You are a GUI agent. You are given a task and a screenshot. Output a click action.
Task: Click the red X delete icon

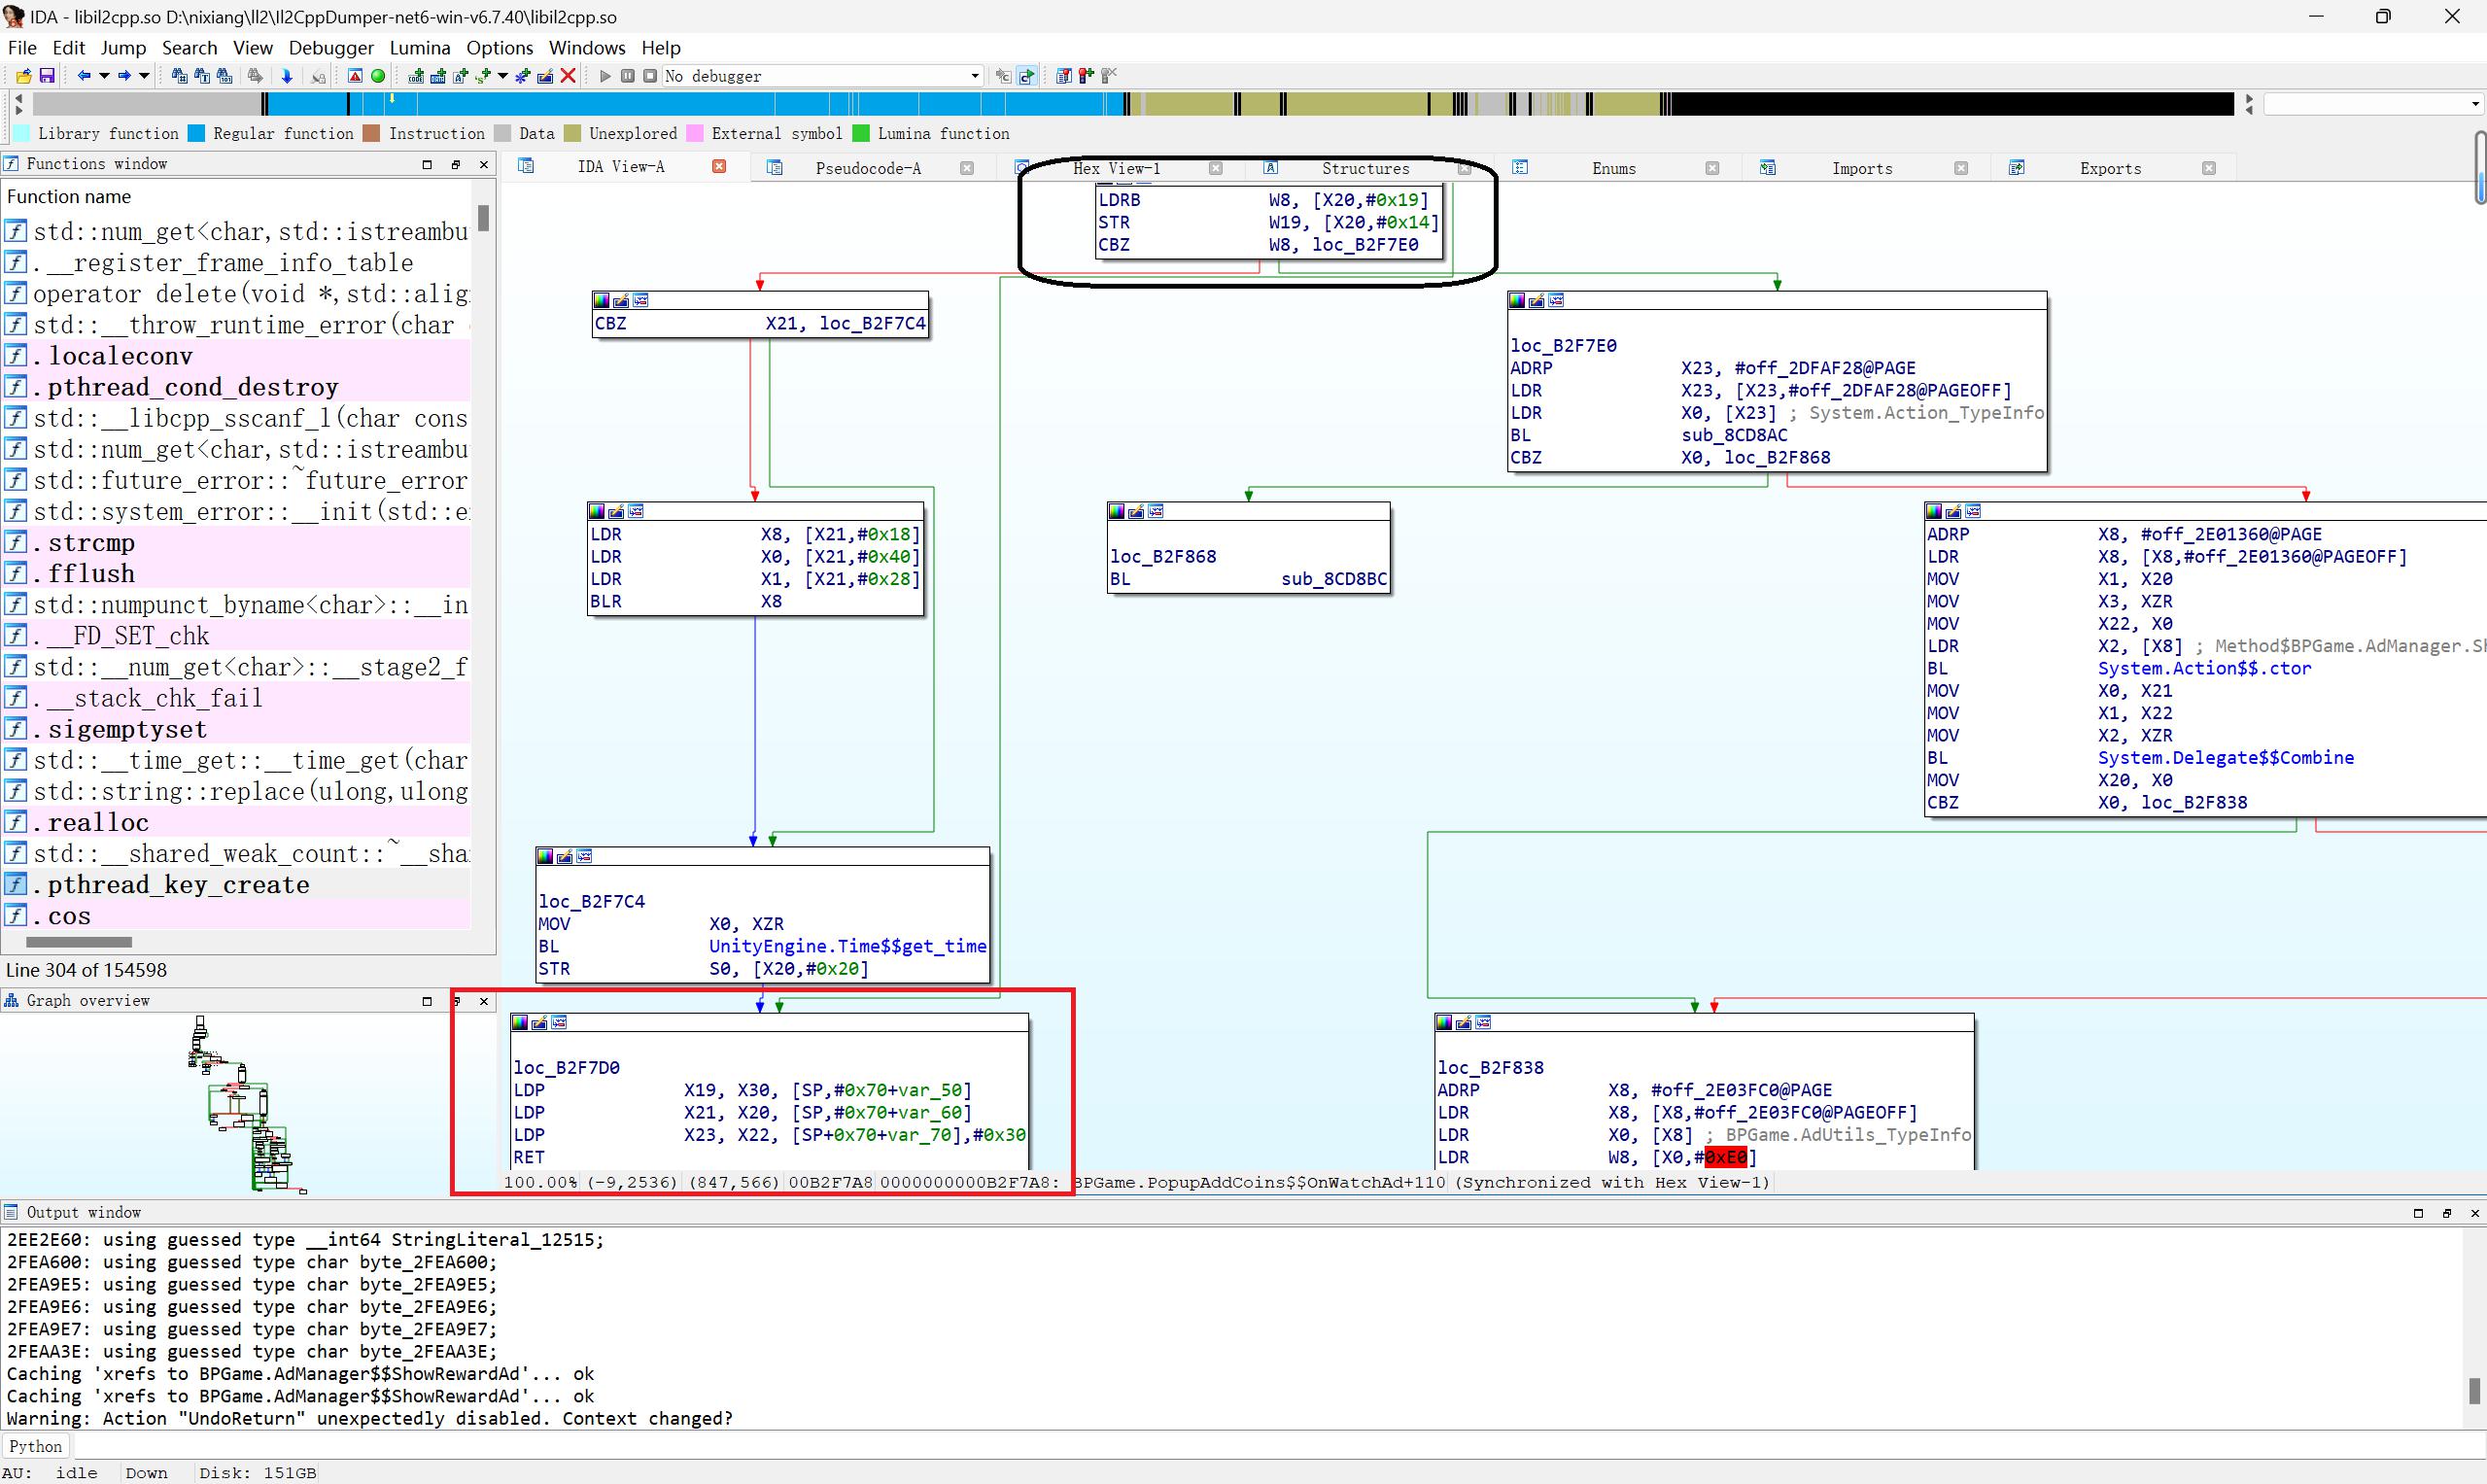(568, 76)
